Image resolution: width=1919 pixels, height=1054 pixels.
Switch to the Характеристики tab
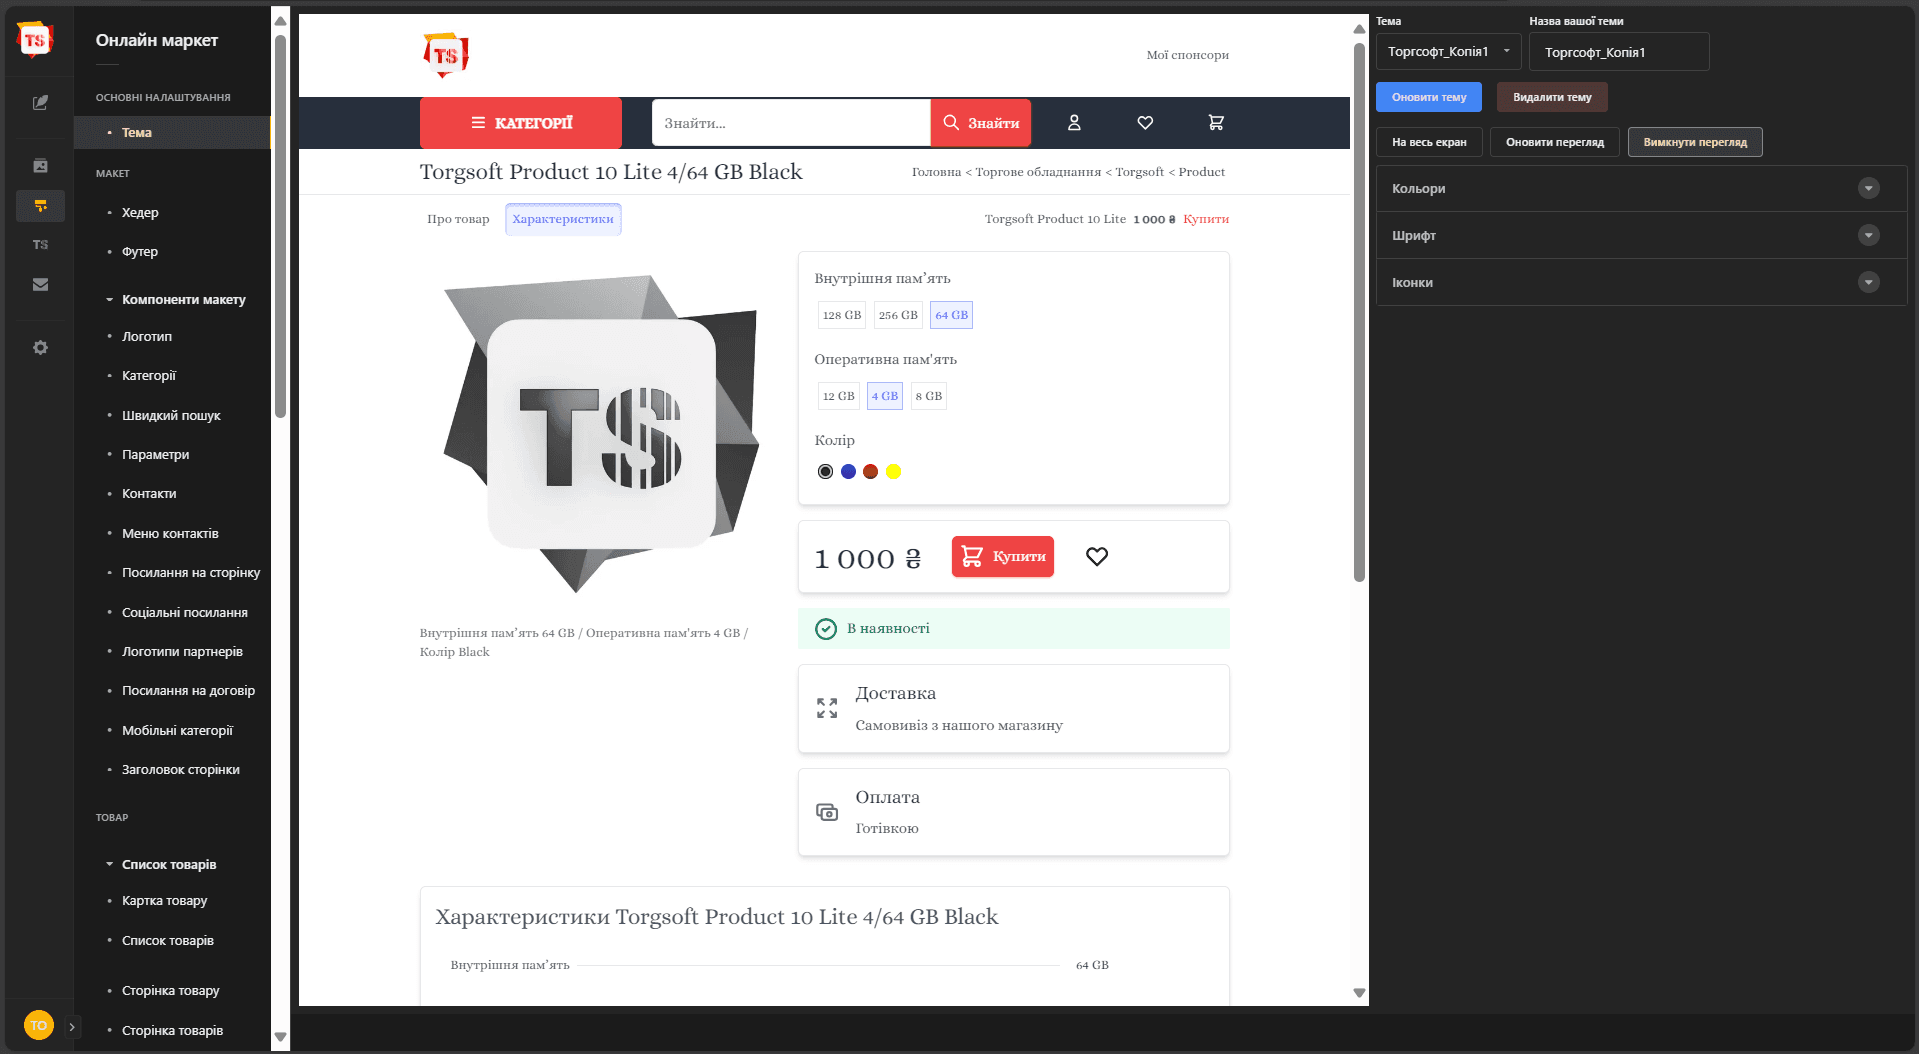563,219
